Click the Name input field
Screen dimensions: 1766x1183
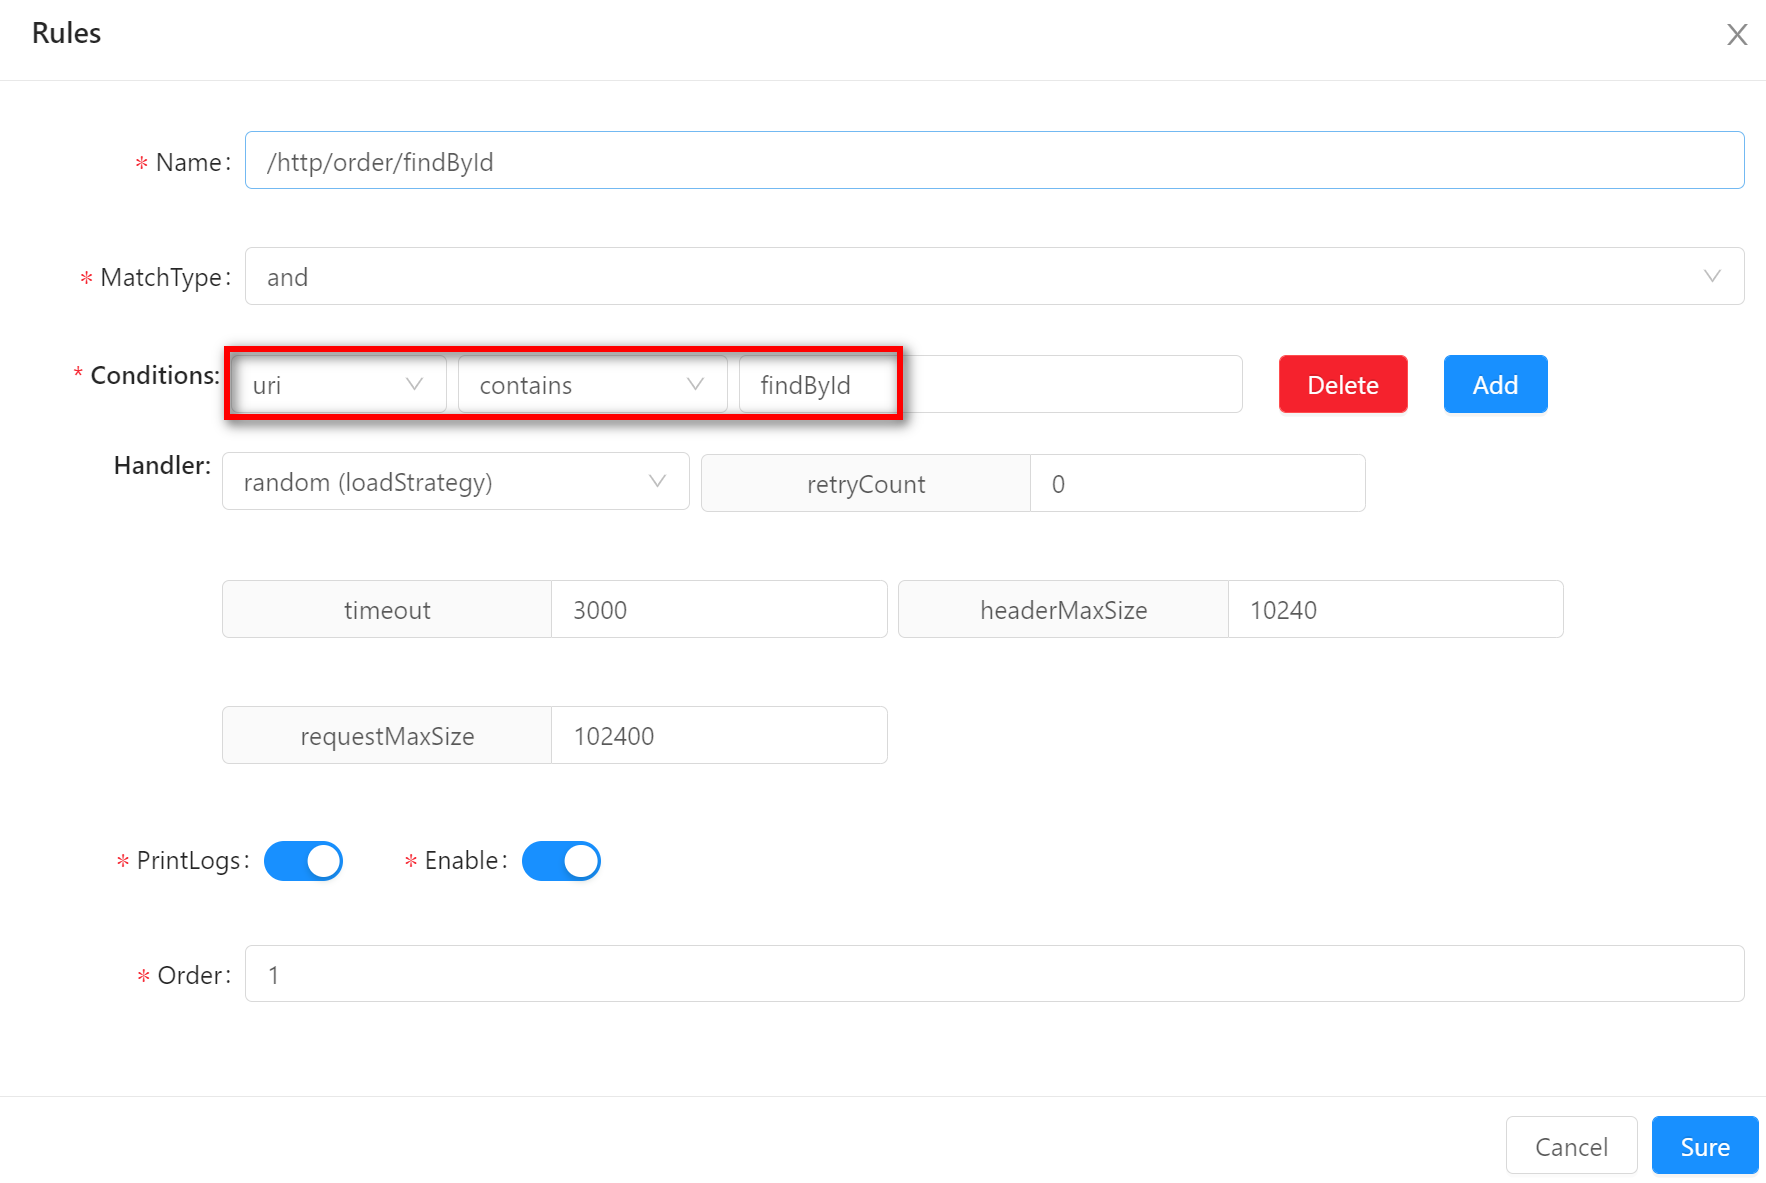[994, 161]
